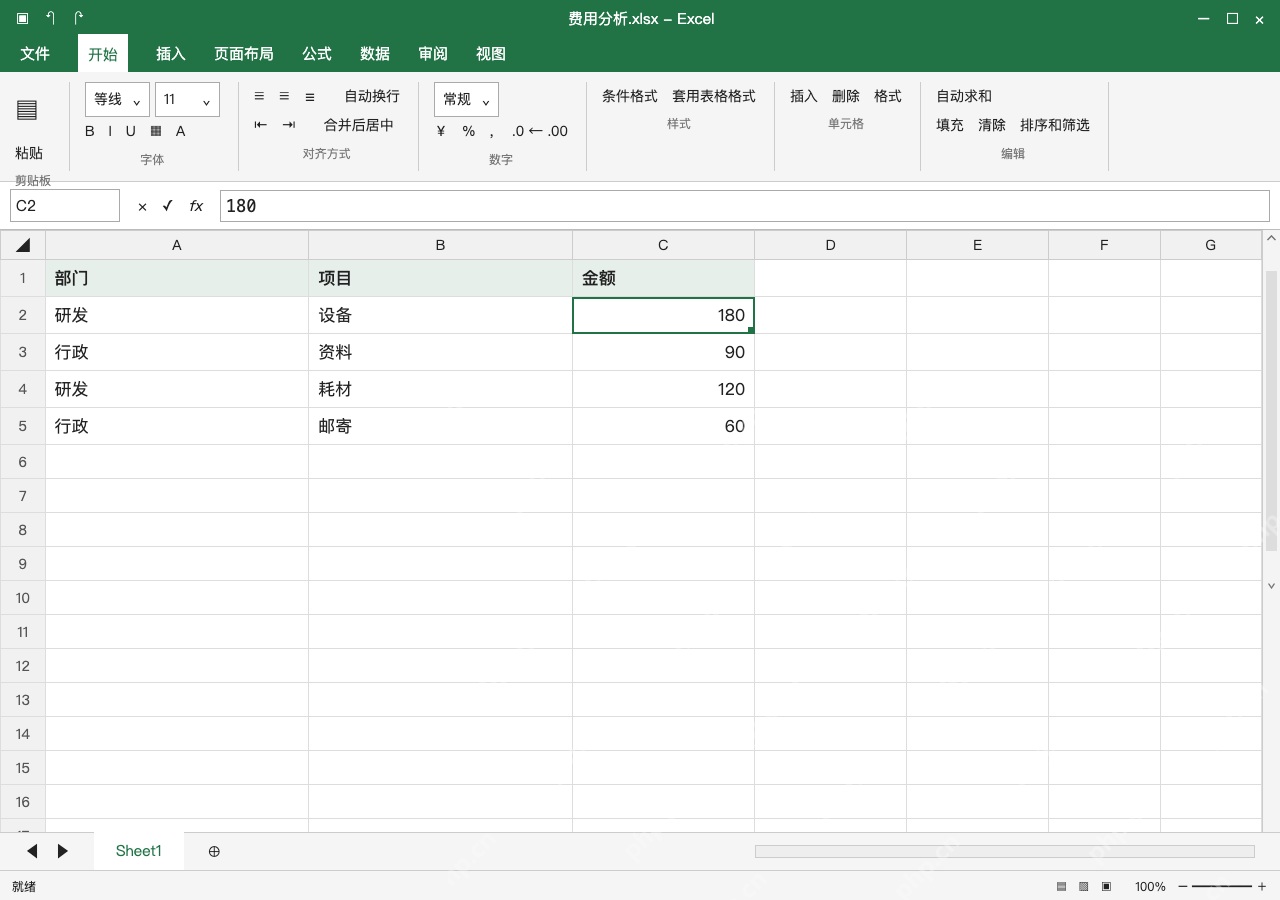
Task: Click the formula bar showing 180
Action: [x=745, y=206]
